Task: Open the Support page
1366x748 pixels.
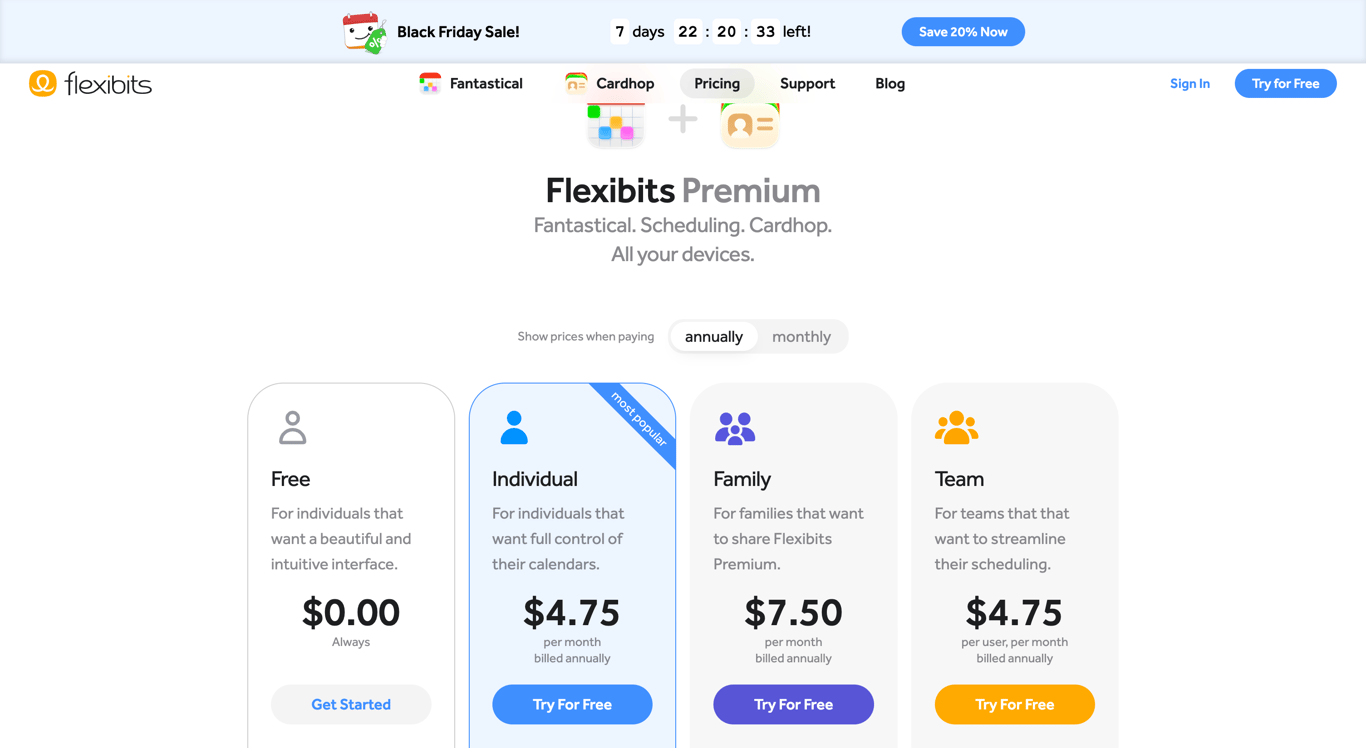Action: click(x=807, y=83)
